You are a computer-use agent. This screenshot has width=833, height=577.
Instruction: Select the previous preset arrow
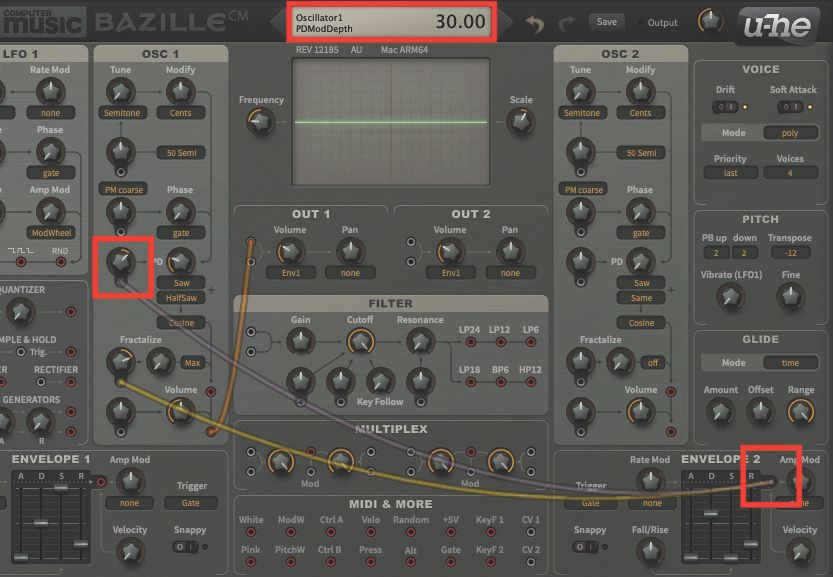tap(277, 20)
